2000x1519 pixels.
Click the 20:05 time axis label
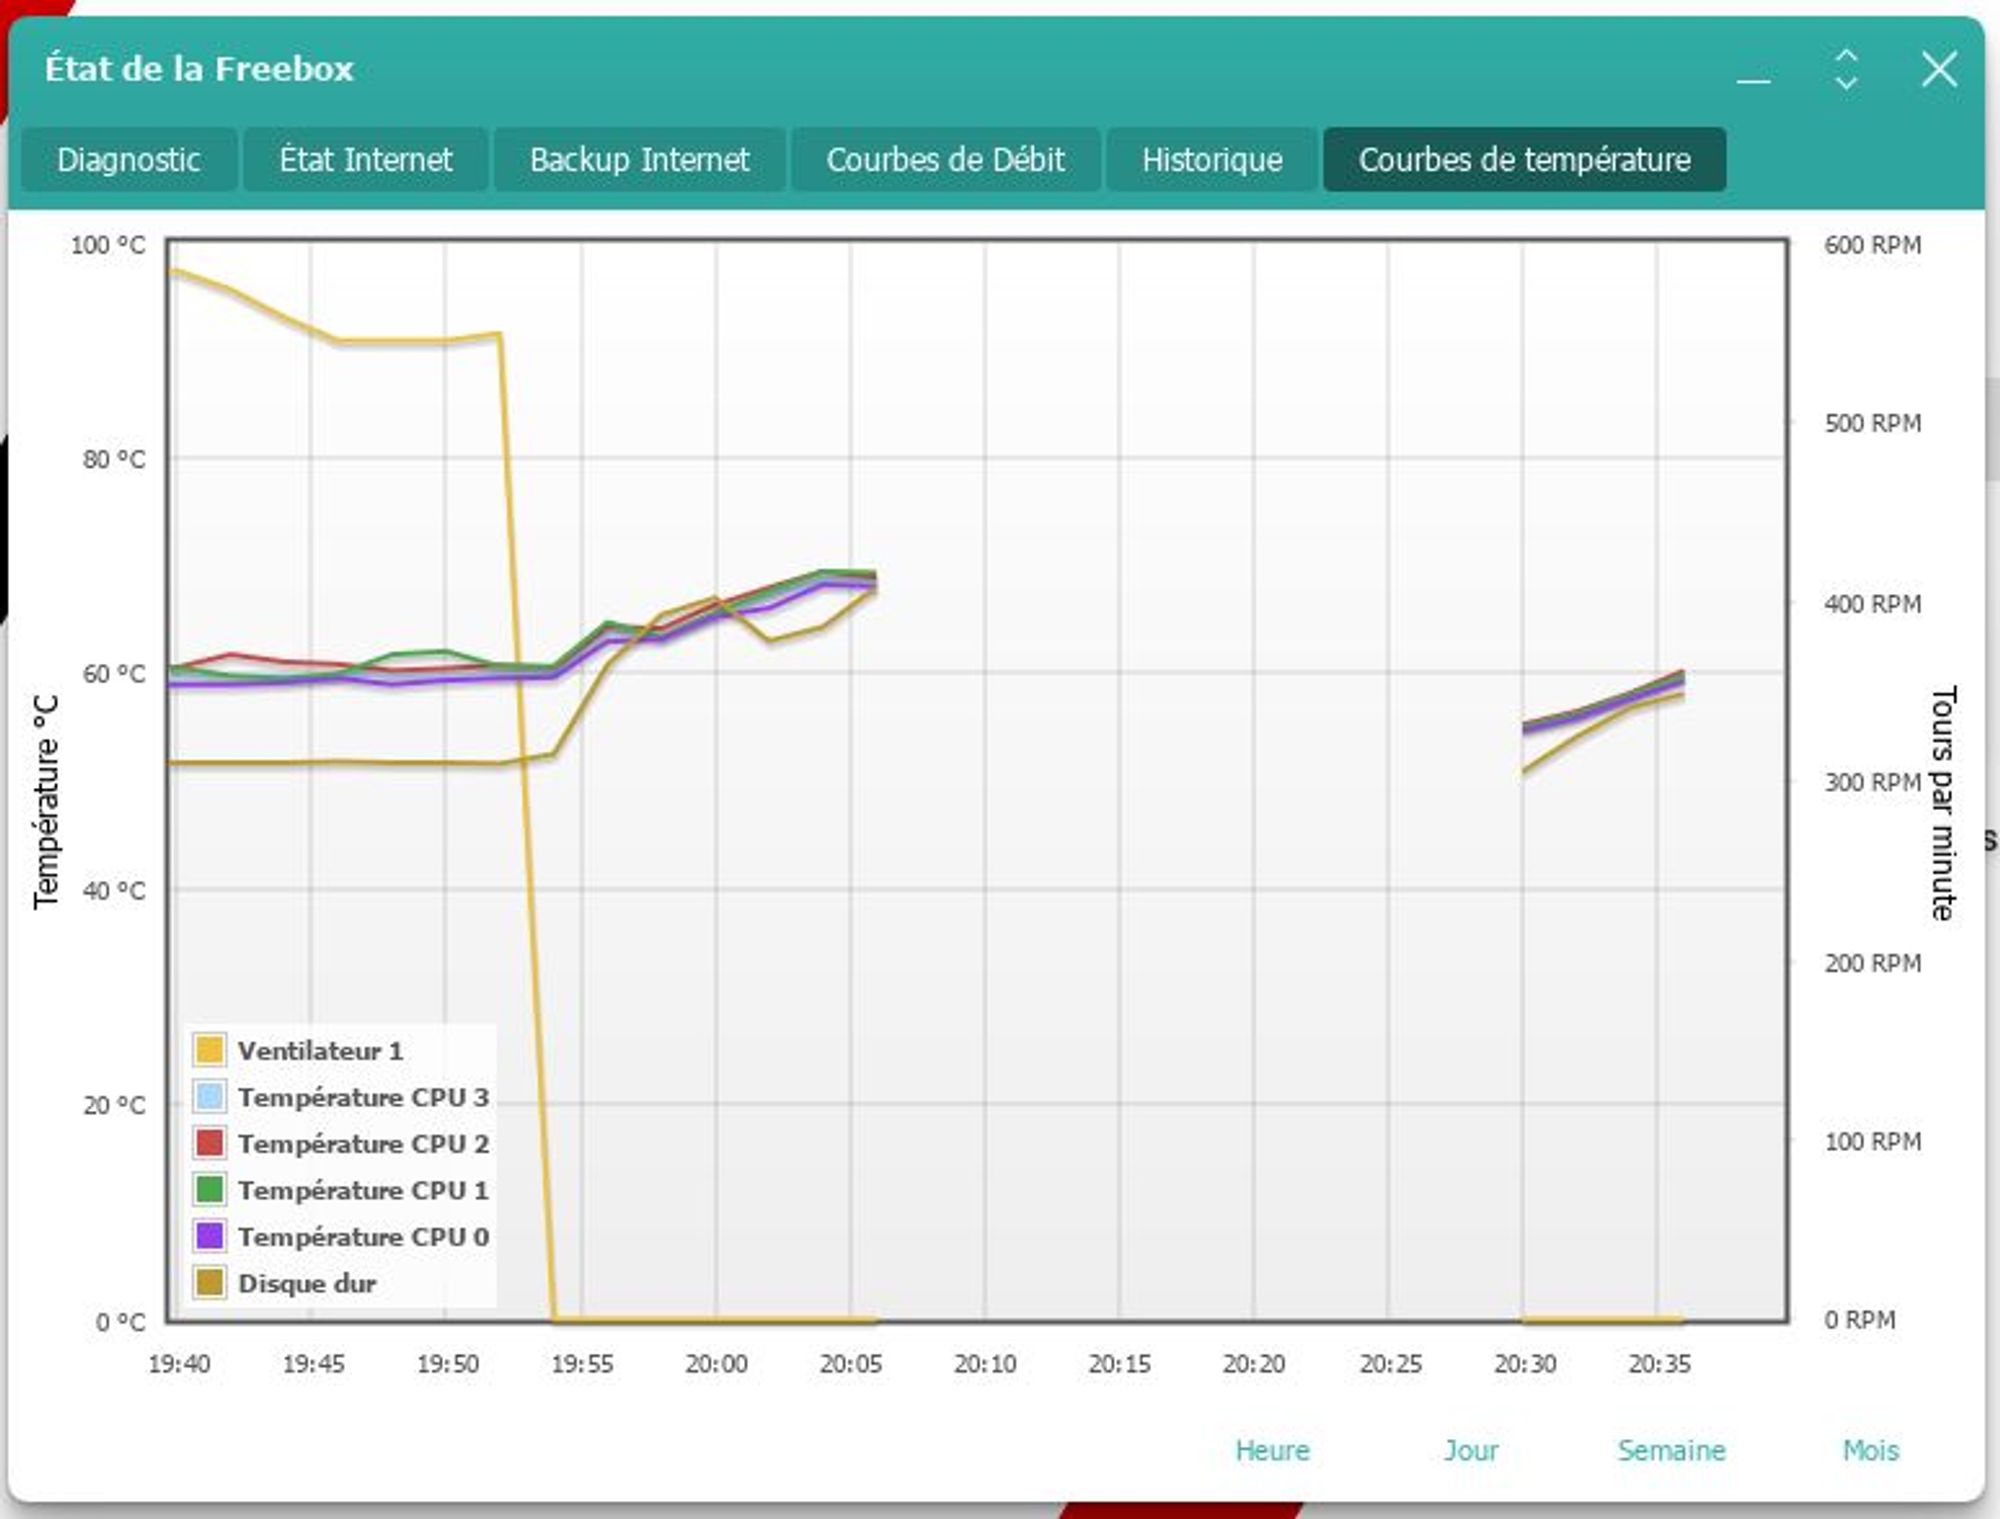(x=851, y=1364)
